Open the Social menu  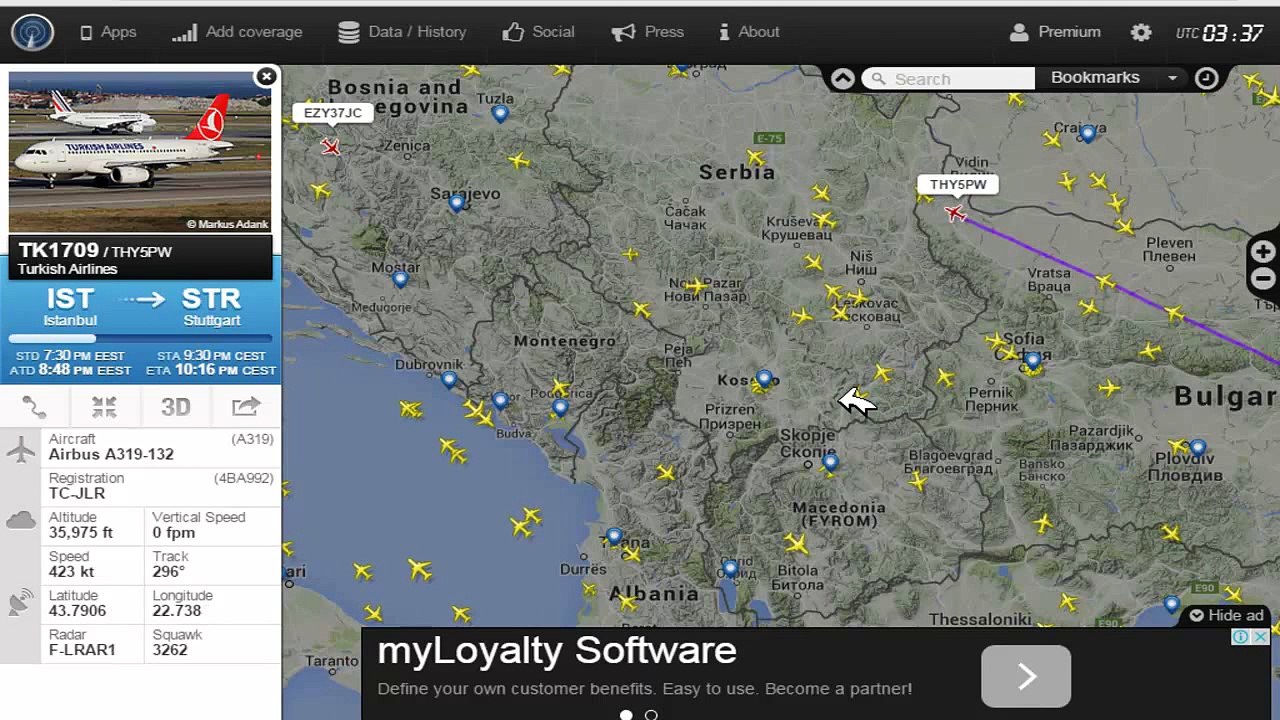[538, 32]
